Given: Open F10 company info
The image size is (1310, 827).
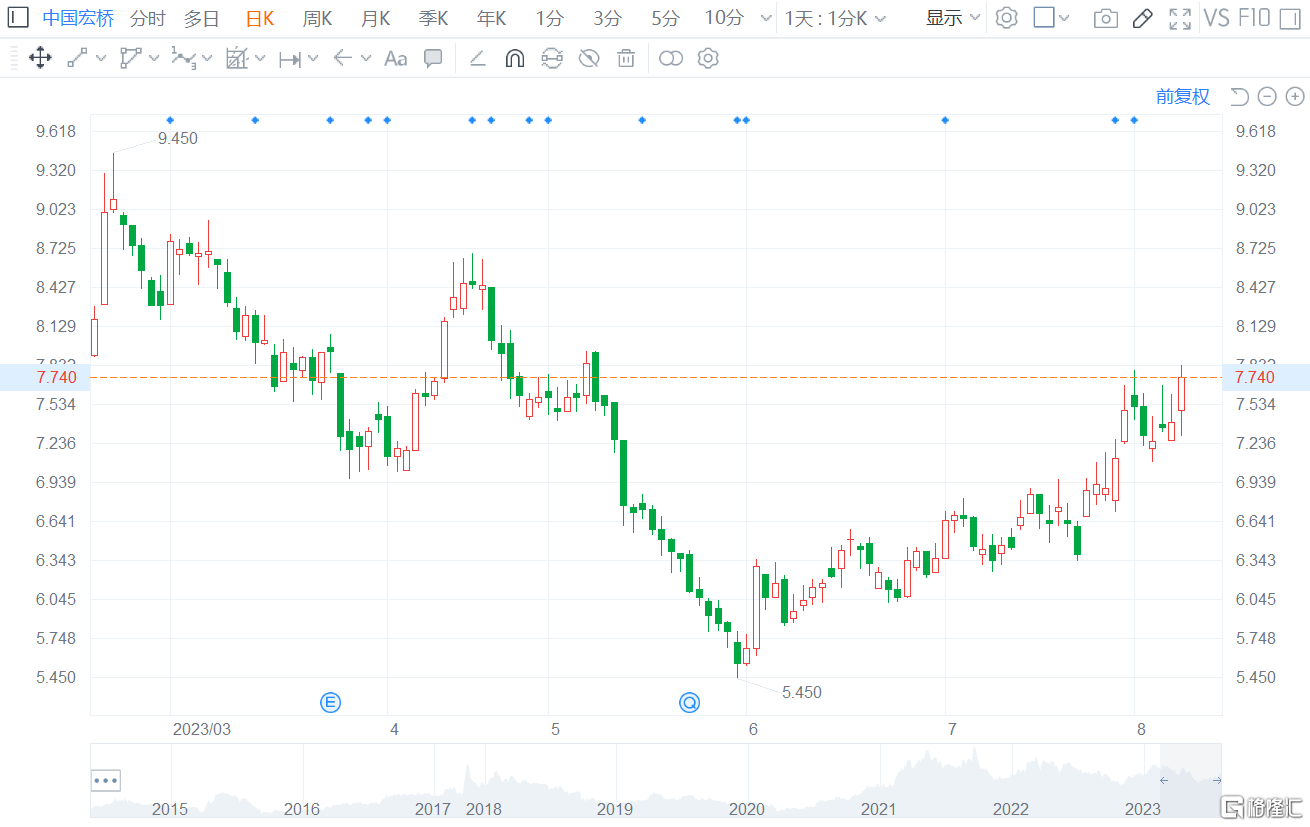Looking at the screenshot, I should pos(1254,18).
